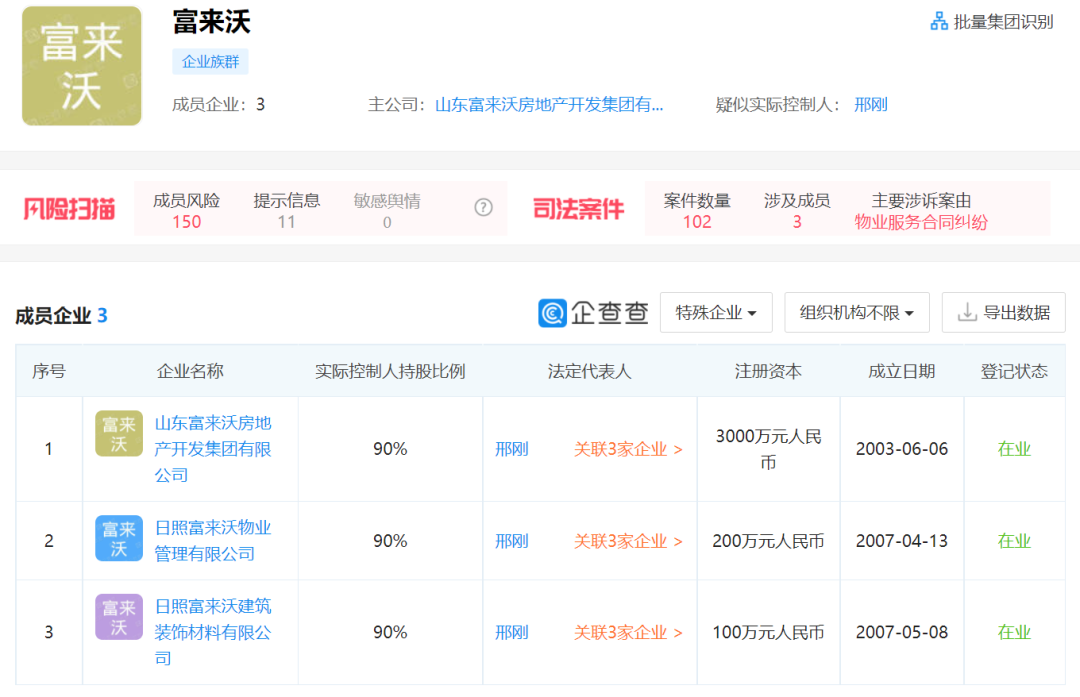Click 日照富来沃建筑装饰材料 purple logo icon
This screenshot has width=1080, height=697.
pos(119,617)
